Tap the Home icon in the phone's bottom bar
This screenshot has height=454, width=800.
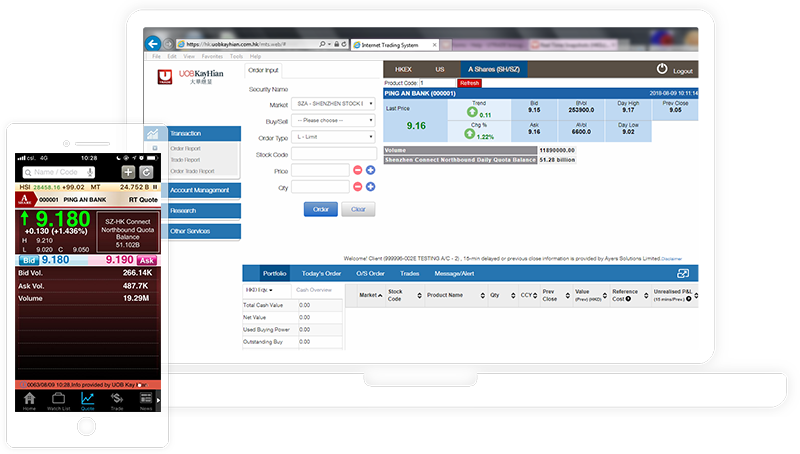pyautogui.click(x=30, y=400)
